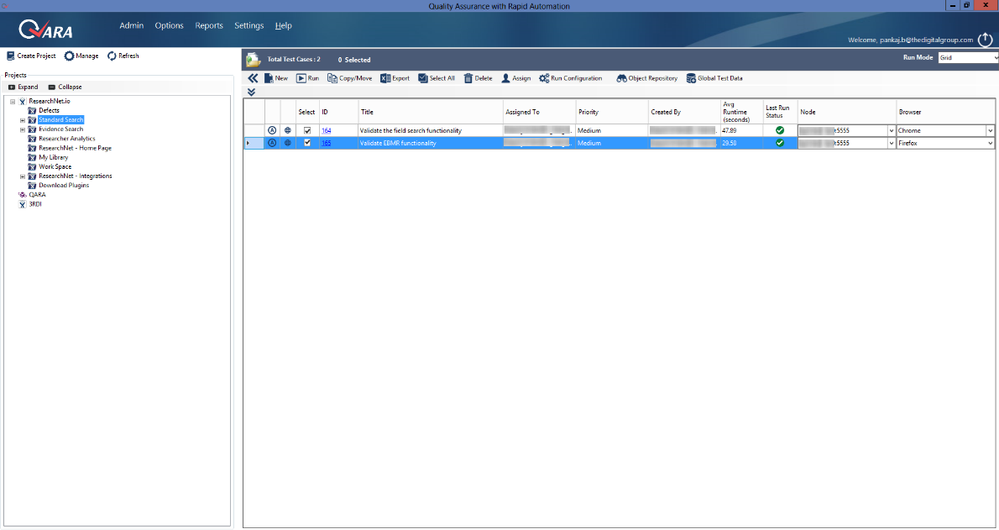Image resolution: width=999 pixels, height=530 pixels.
Task: Open Researcher Analytics in tree
Action: (67, 139)
